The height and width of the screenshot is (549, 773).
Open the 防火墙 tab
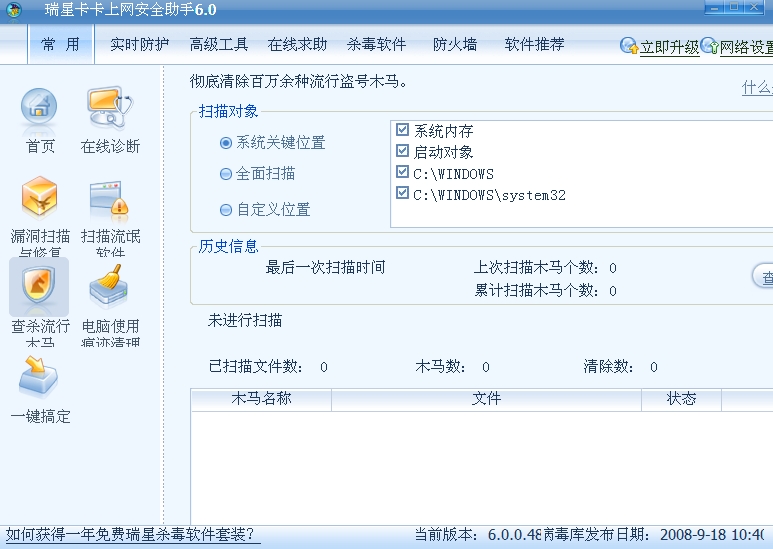(x=455, y=44)
